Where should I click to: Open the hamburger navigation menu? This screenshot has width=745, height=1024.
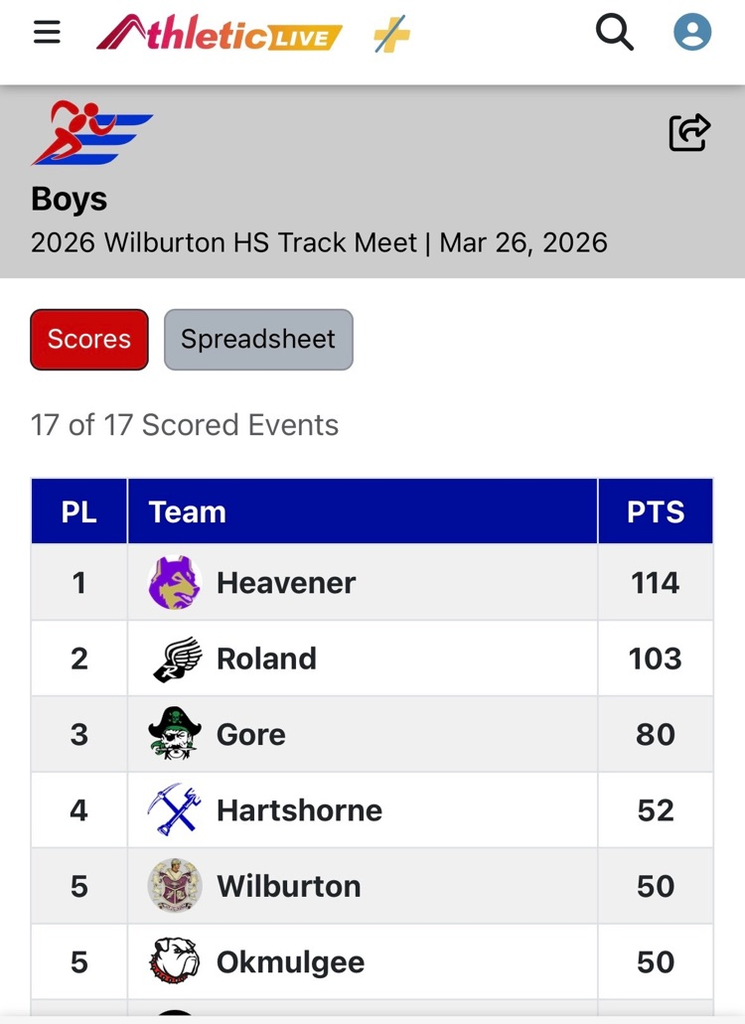pyautogui.click(x=47, y=33)
